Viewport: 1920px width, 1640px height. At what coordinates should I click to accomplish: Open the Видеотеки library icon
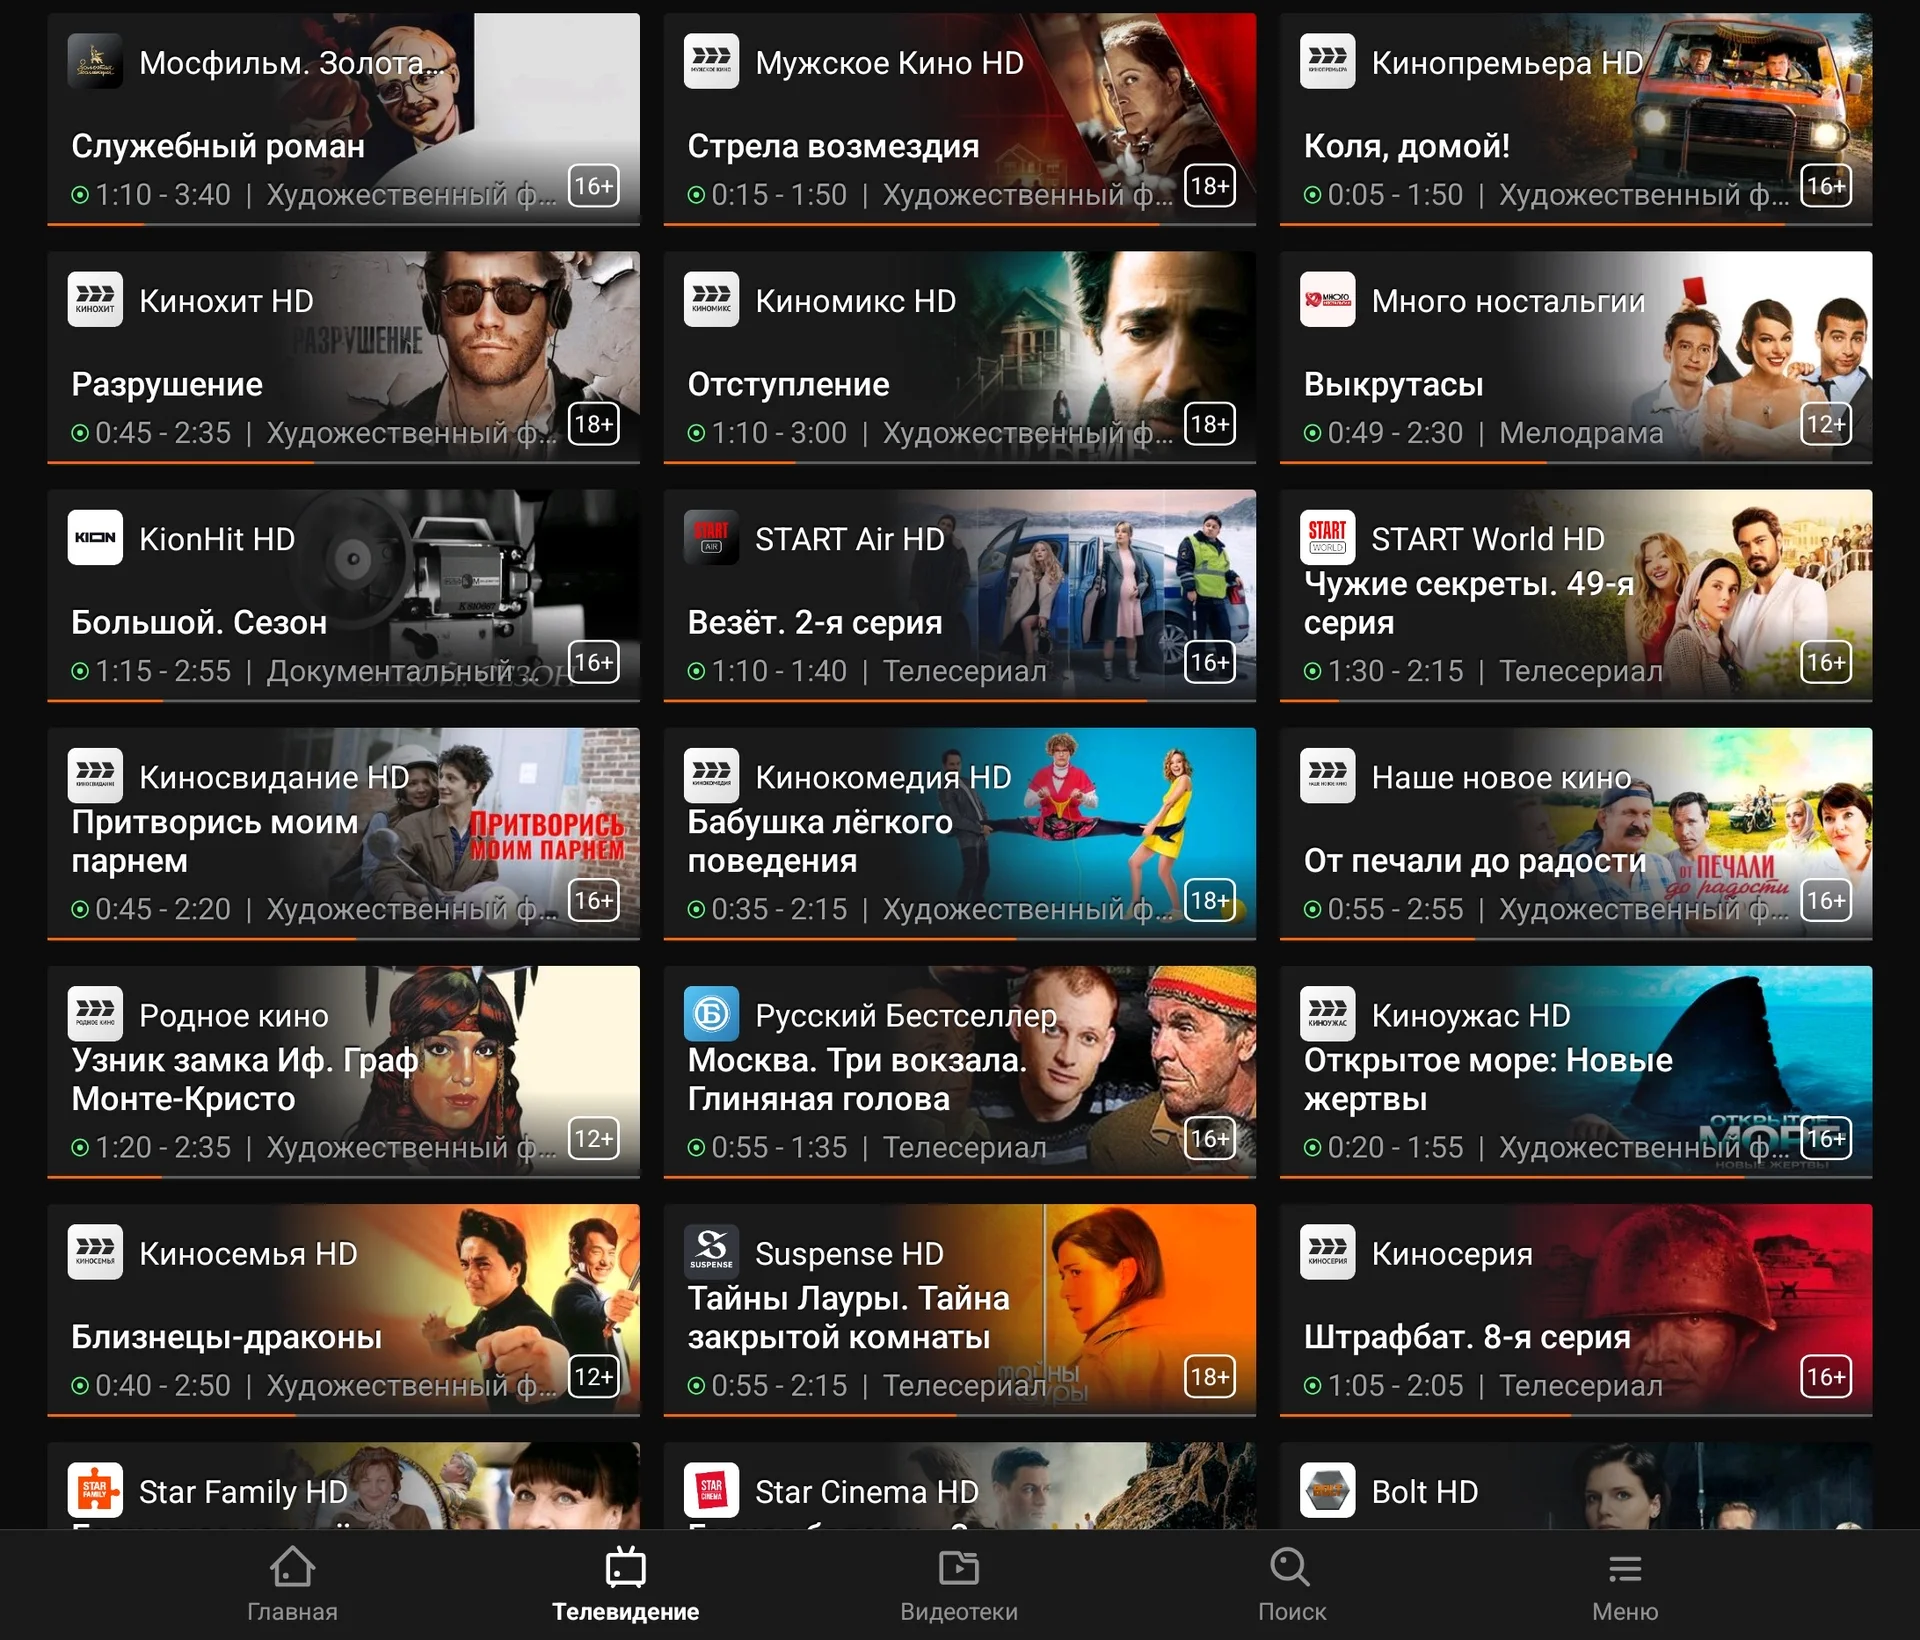(x=959, y=1567)
